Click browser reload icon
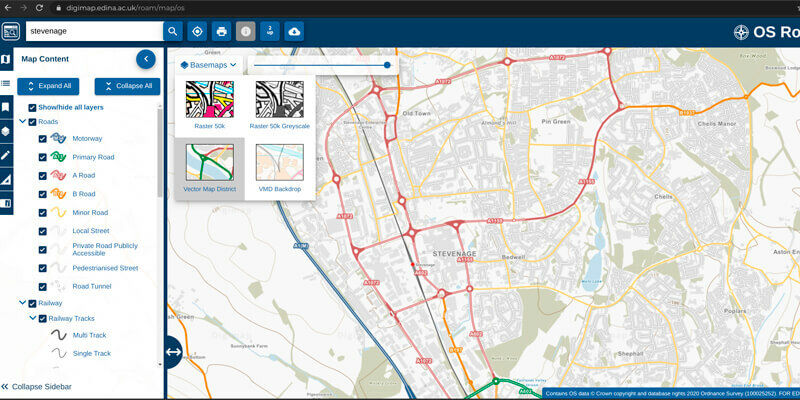Viewport: 800px width, 400px height. pos(39,8)
